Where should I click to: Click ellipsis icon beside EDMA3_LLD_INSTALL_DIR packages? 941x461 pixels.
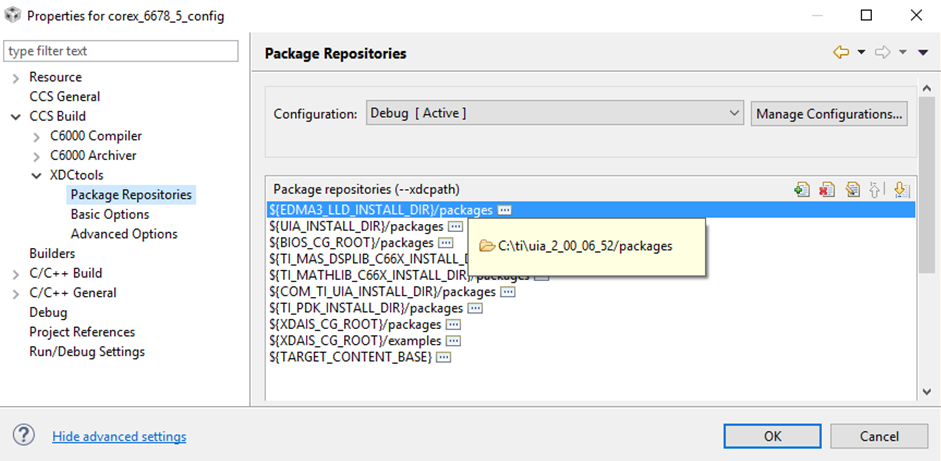tap(505, 210)
